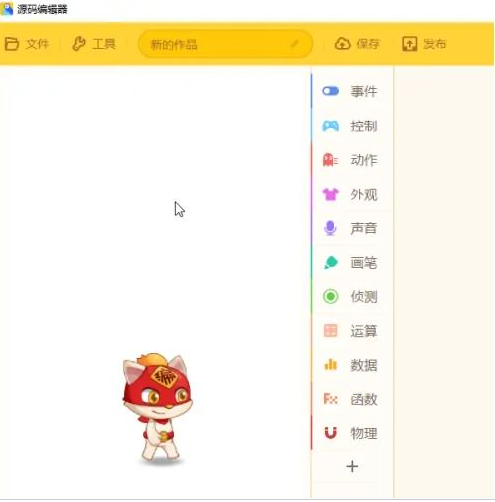Click the pencil icon in name field
This screenshot has height=502, width=495.
click(294, 44)
